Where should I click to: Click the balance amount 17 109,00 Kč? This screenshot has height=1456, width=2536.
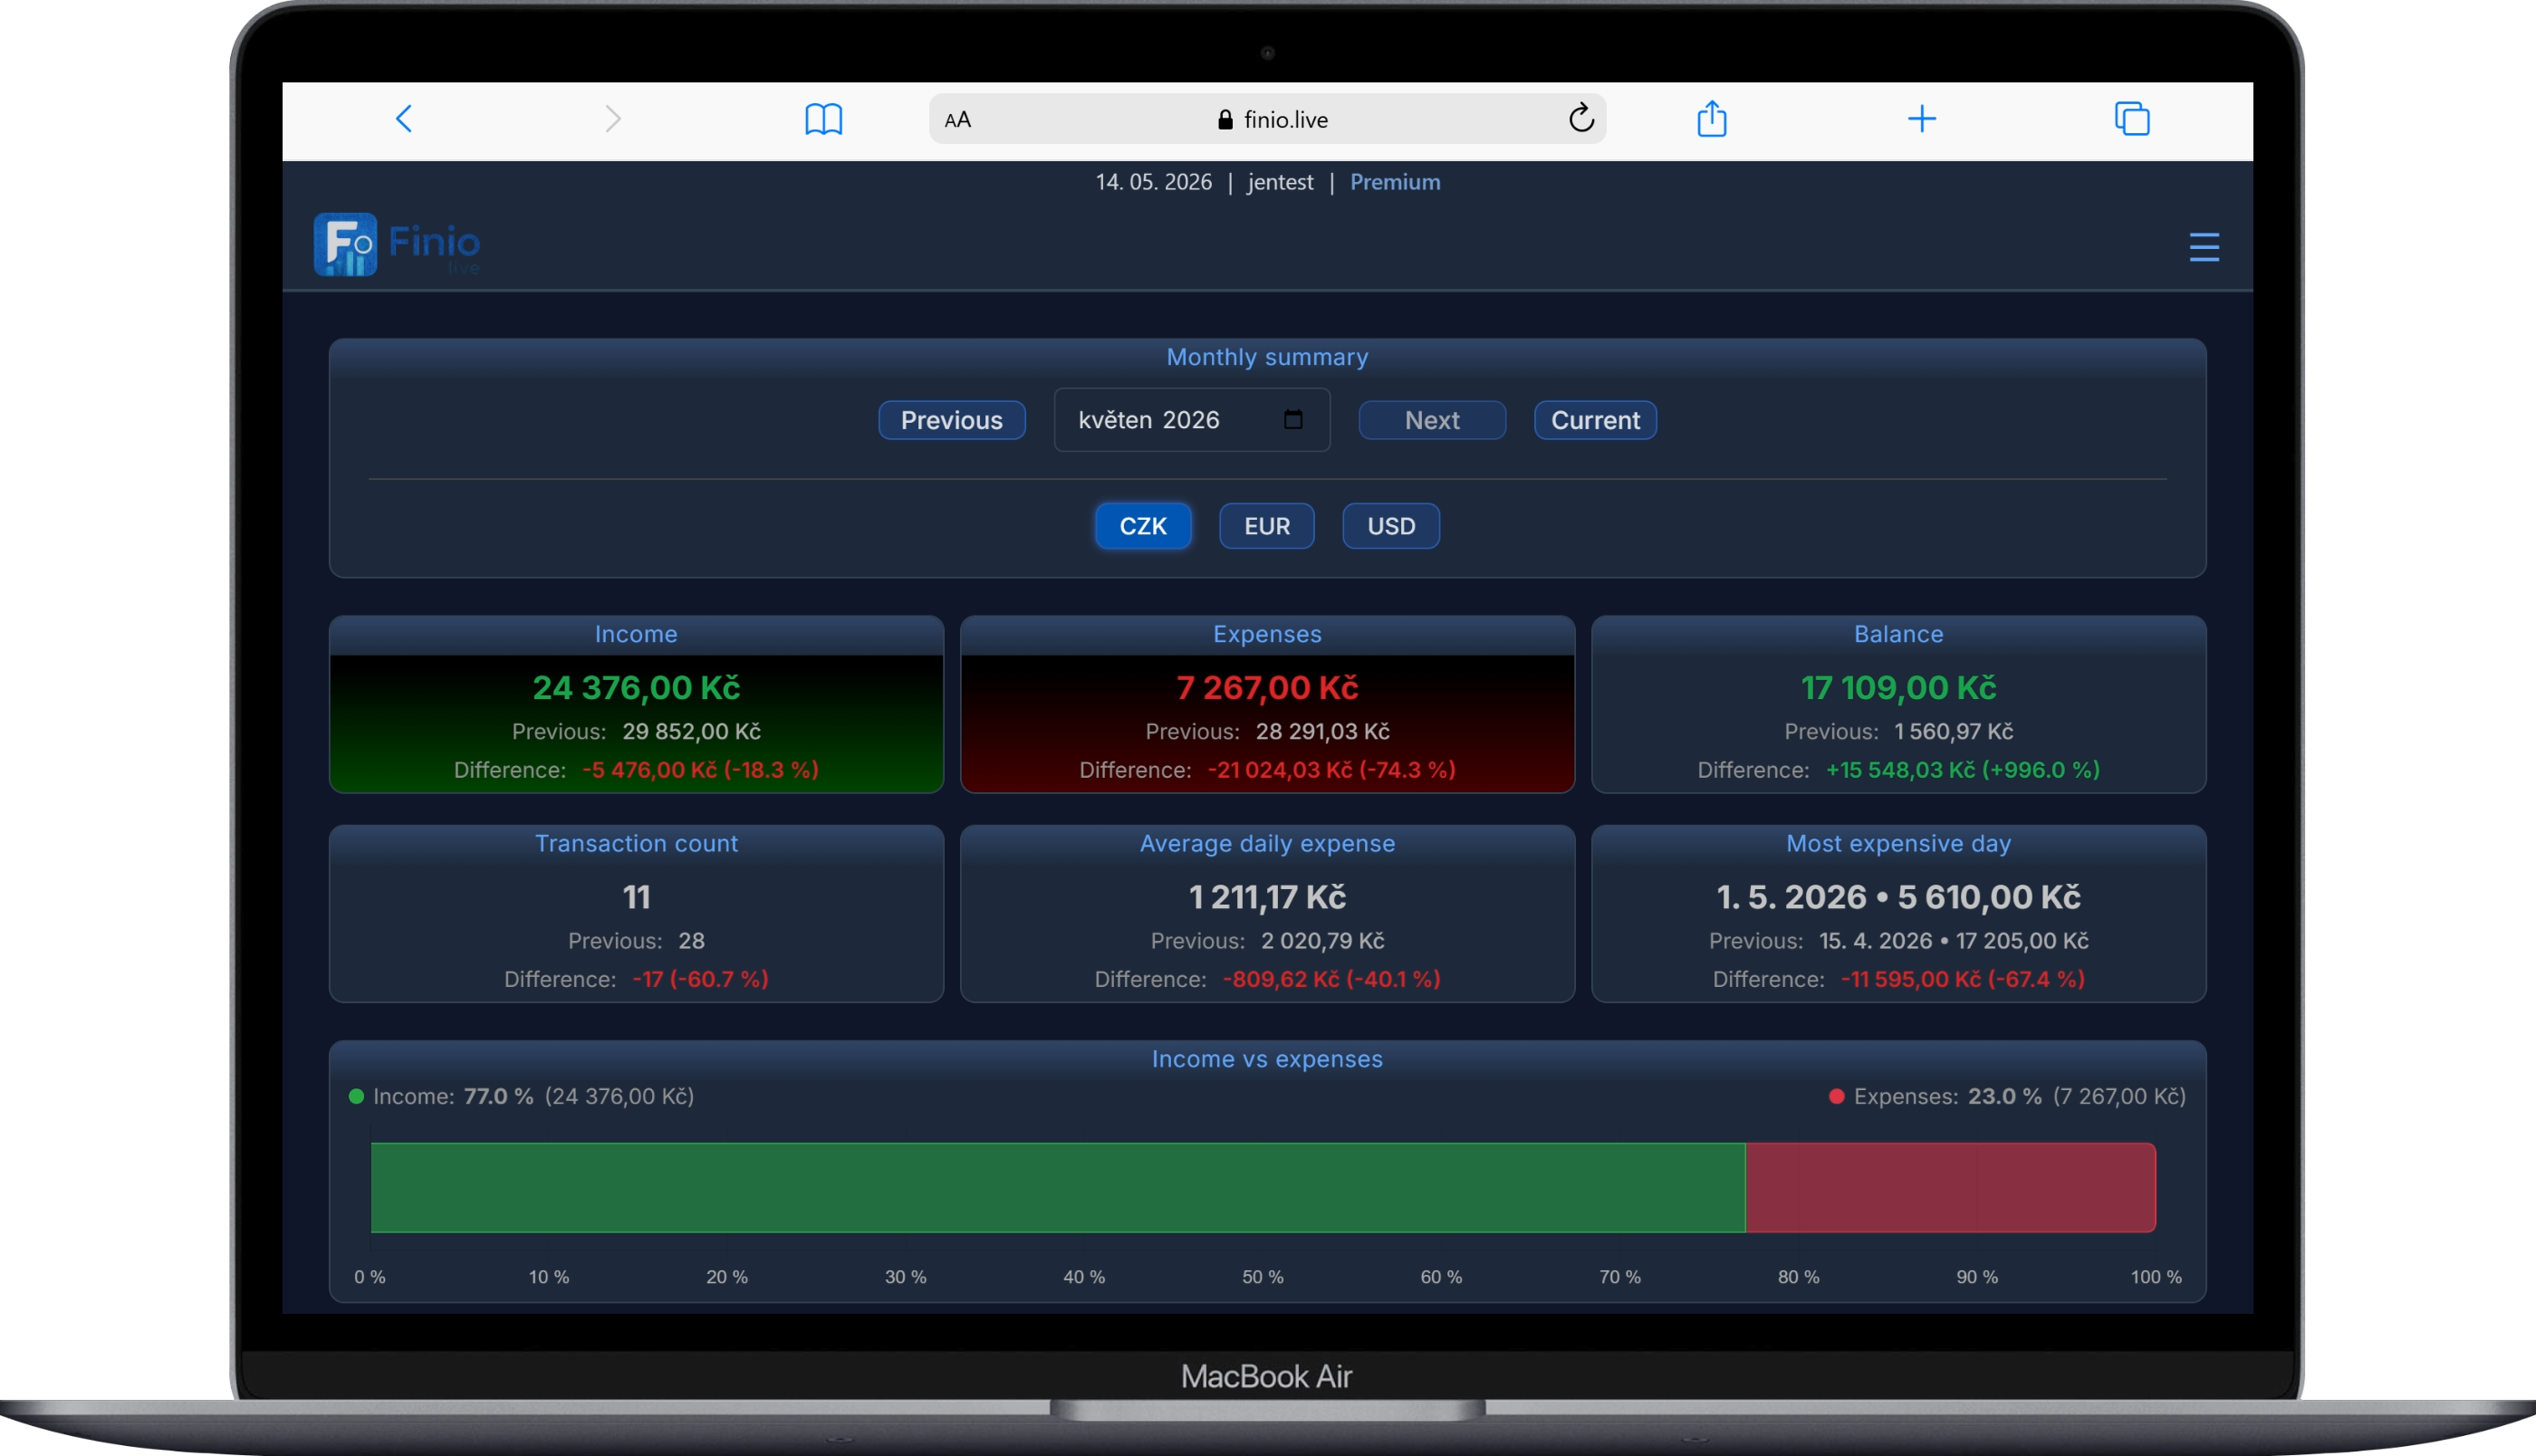click(1898, 687)
